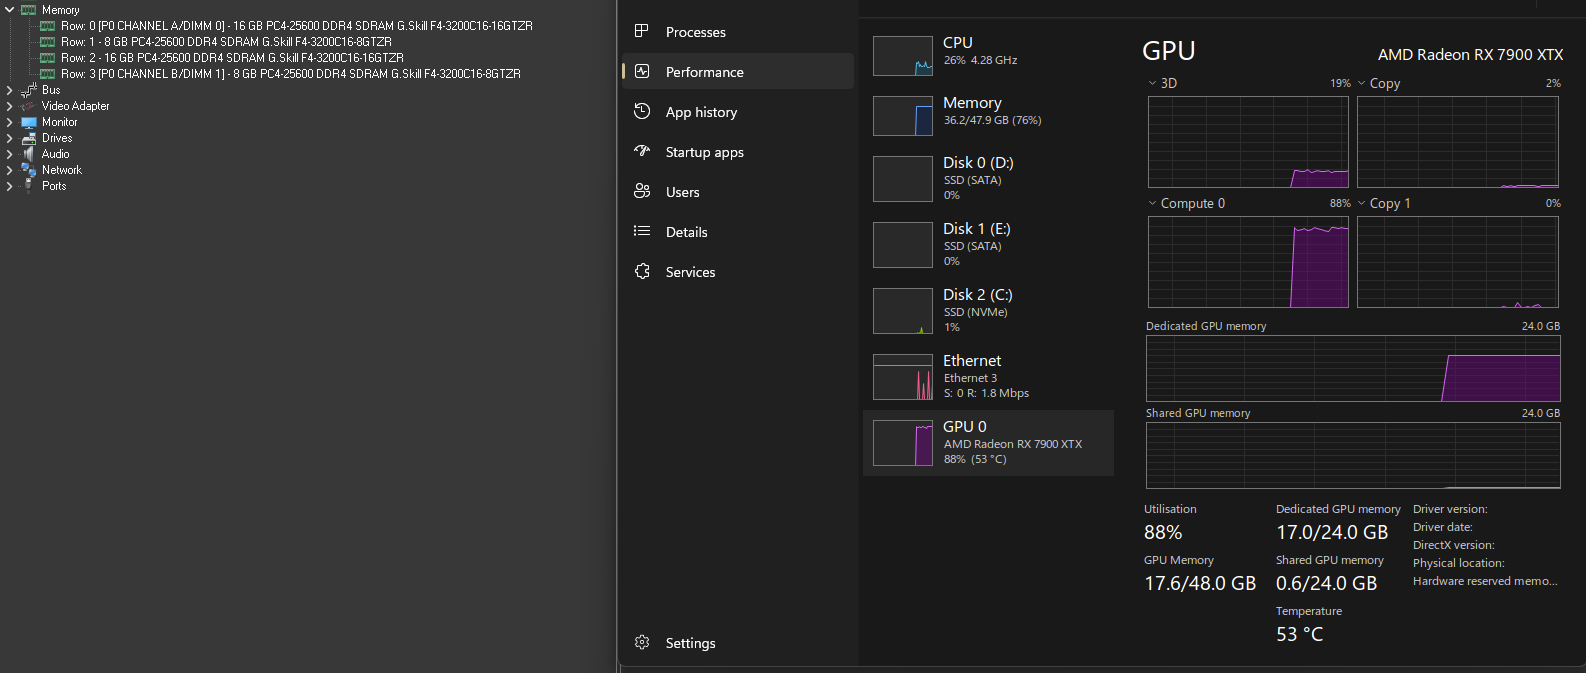Image resolution: width=1586 pixels, height=673 pixels.
Task: Click the large GPU heading
Action: tap(1169, 52)
